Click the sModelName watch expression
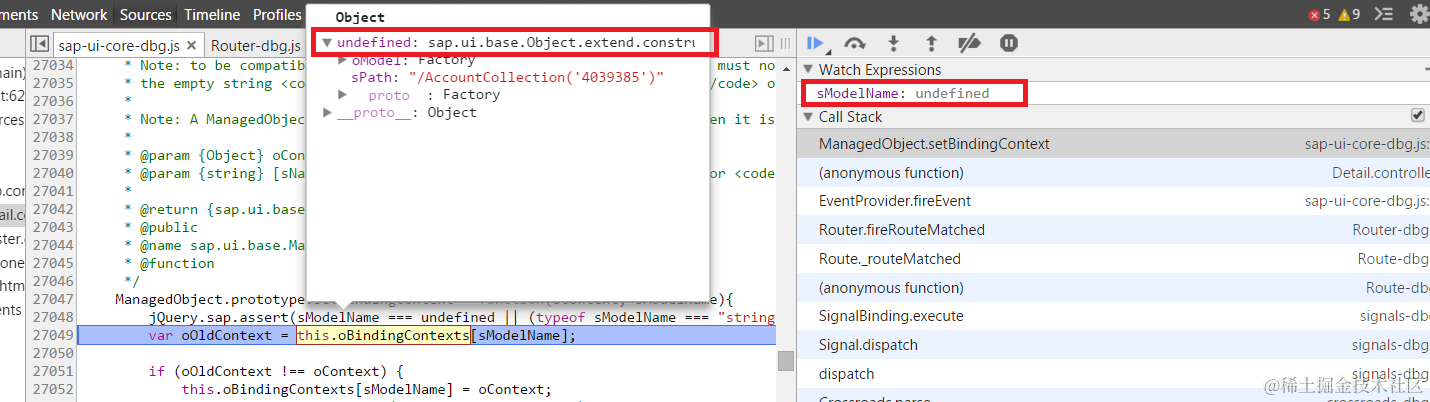1430x402 pixels. click(903, 93)
